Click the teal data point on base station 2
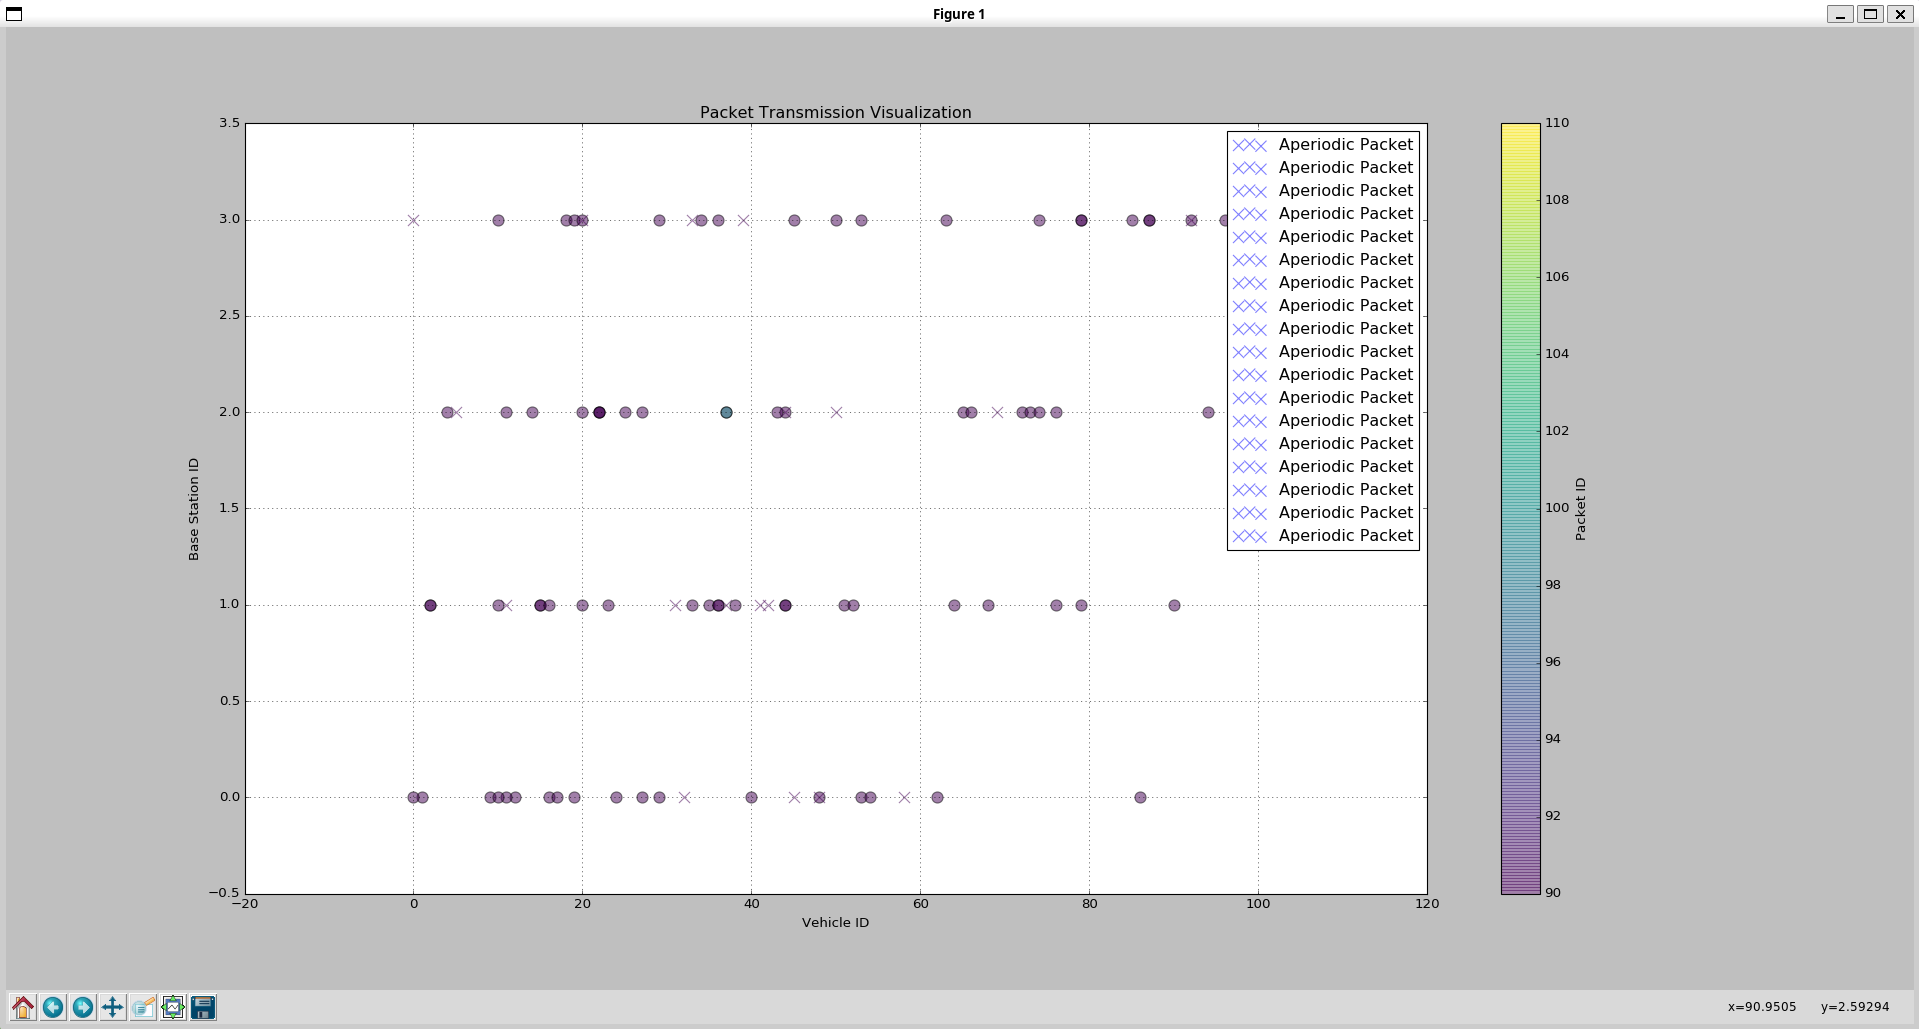The height and width of the screenshot is (1029, 1919). point(726,413)
